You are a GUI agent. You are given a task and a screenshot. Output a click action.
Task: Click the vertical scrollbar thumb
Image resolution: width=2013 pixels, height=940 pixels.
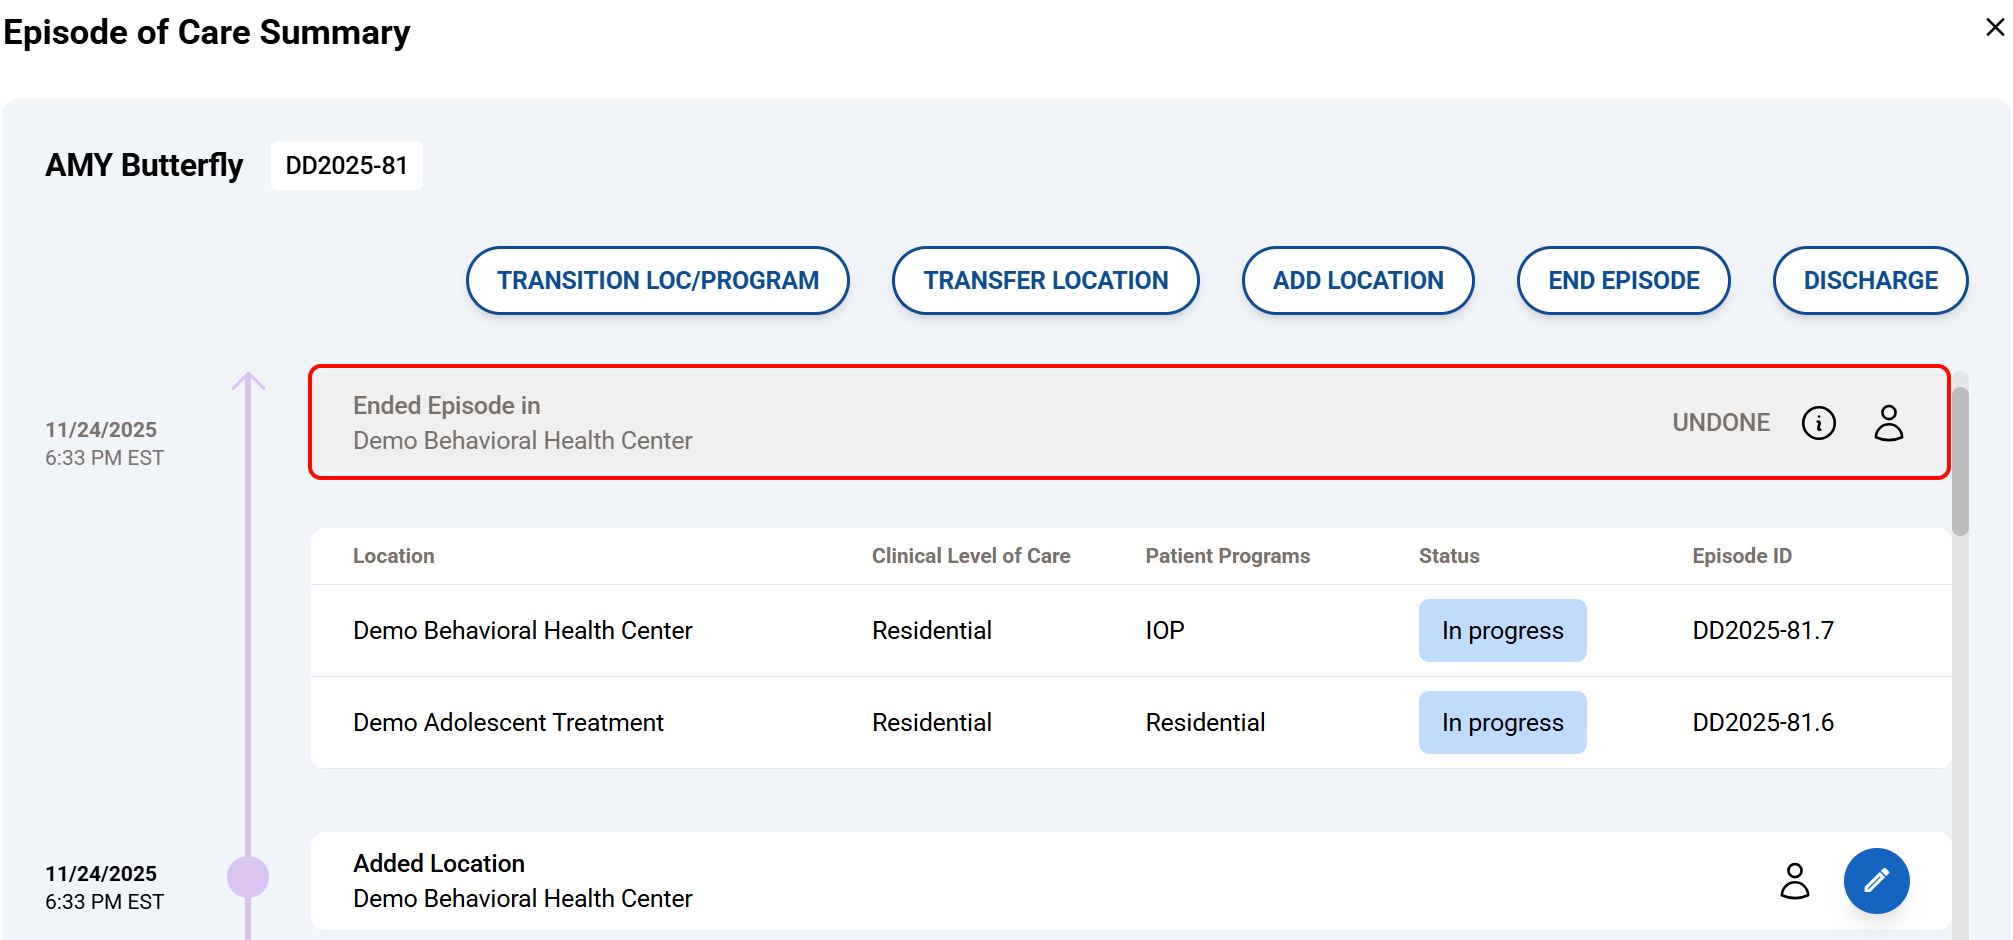(1960, 460)
